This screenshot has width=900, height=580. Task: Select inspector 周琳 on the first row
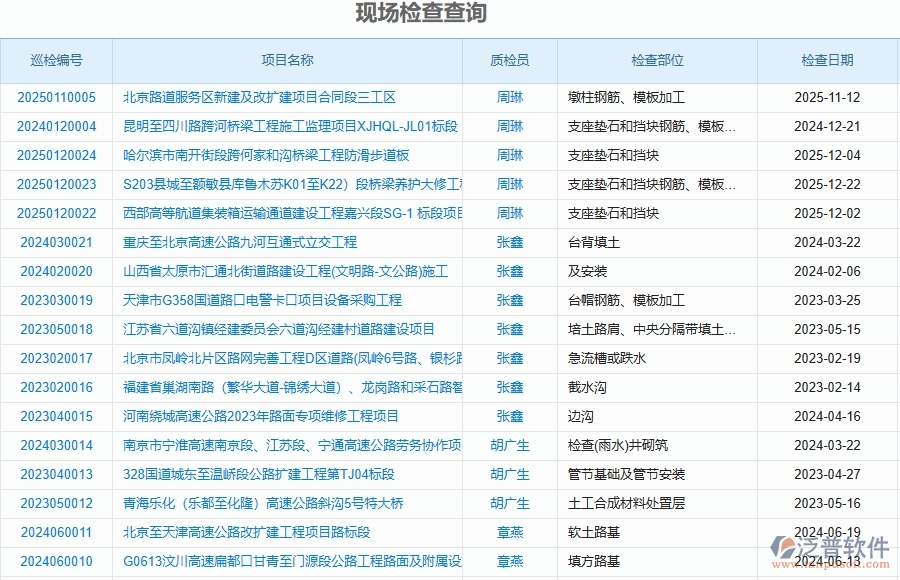tap(510, 97)
